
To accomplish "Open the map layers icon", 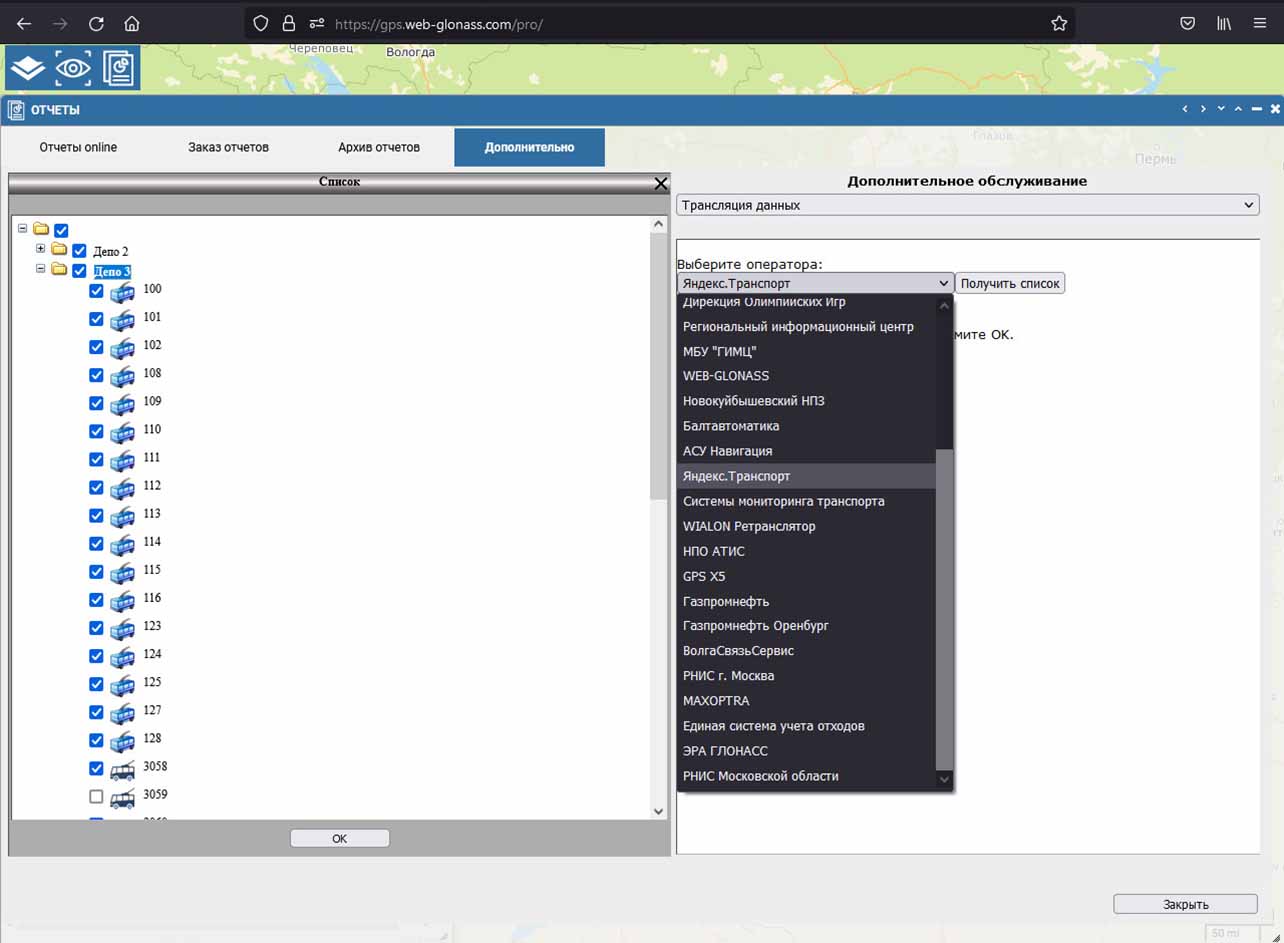I will coord(28,68).
